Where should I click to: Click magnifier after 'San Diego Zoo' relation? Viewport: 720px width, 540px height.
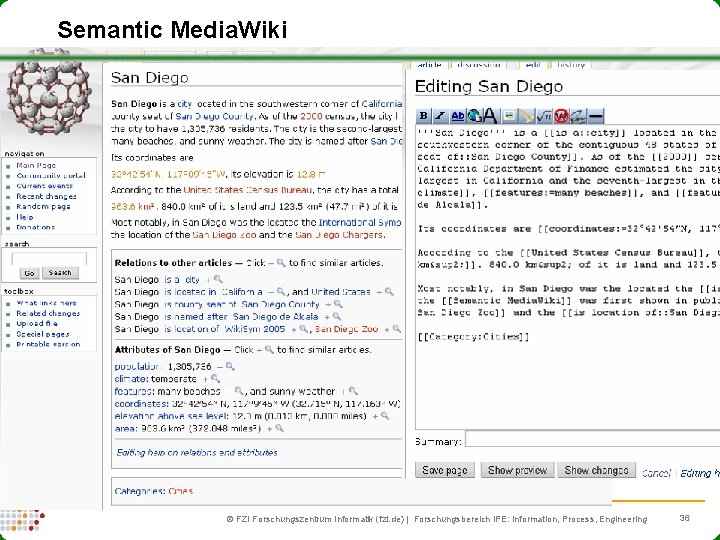click(396, 329)
